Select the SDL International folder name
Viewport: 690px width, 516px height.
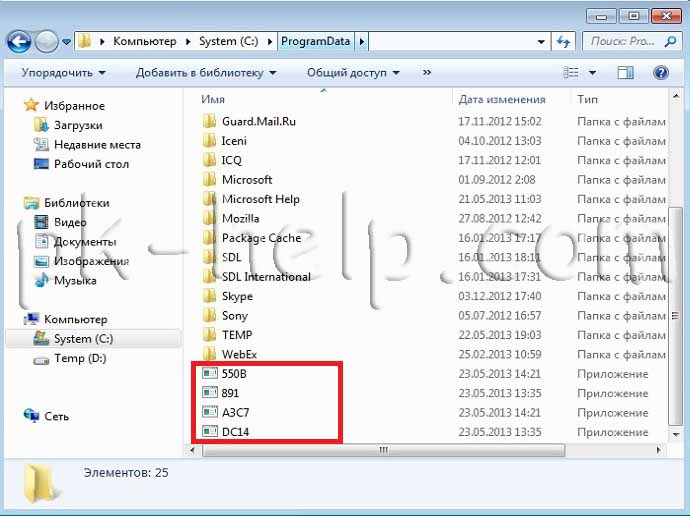coord(266,277)
